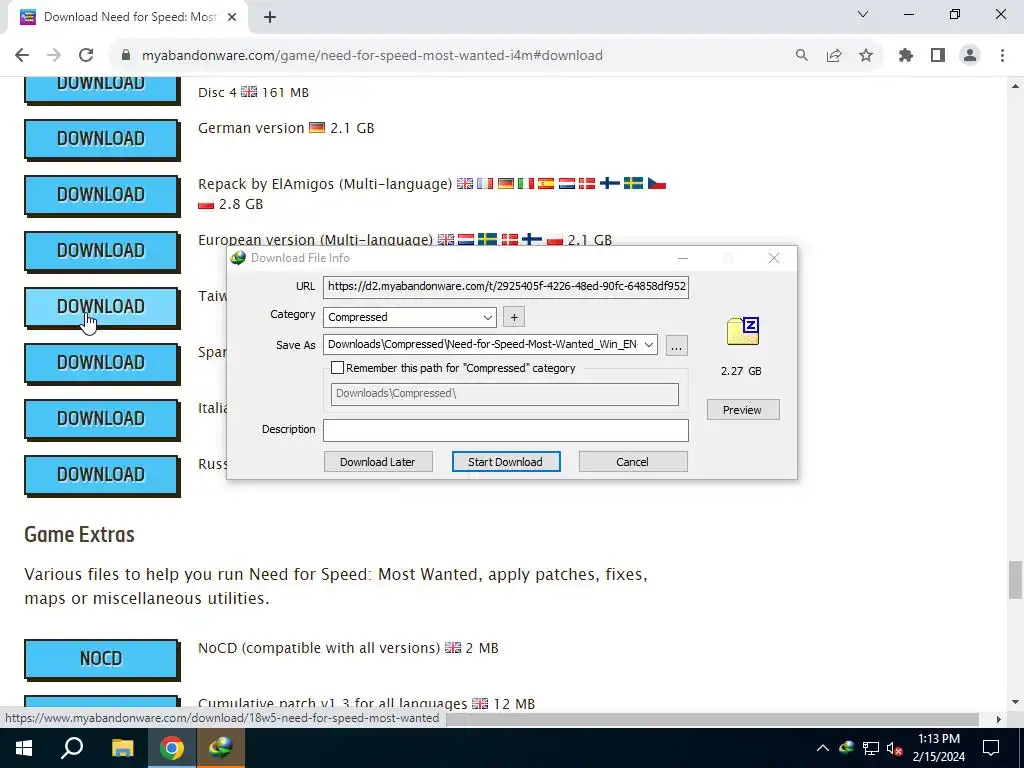Screen dimensions: 1024x768
Task: Click the scroll down arrow on page
Action: pyautogui.click(x=1015, y=703)
